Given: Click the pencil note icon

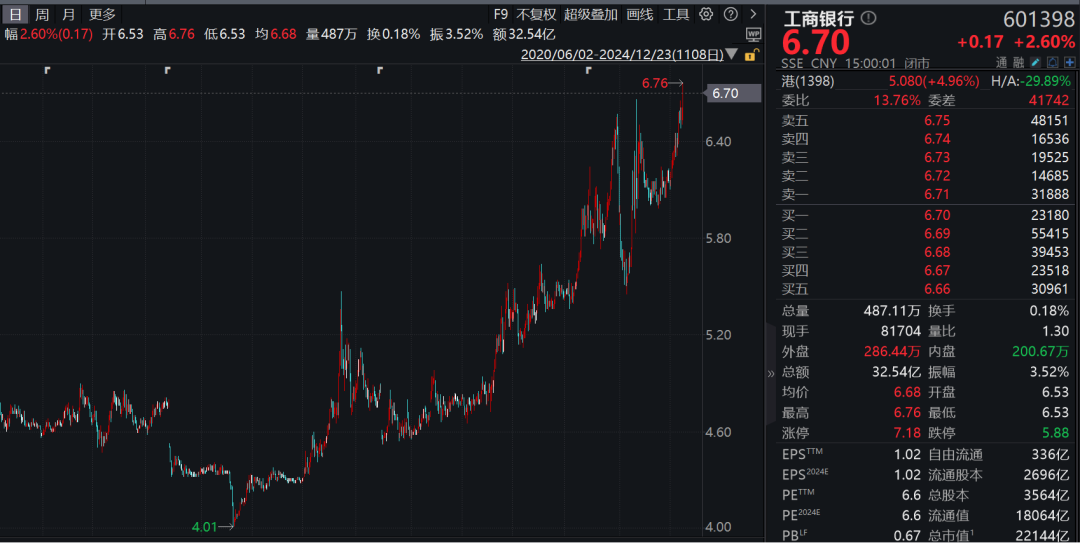Looking at the screenshot, I should pos(1034,62).
